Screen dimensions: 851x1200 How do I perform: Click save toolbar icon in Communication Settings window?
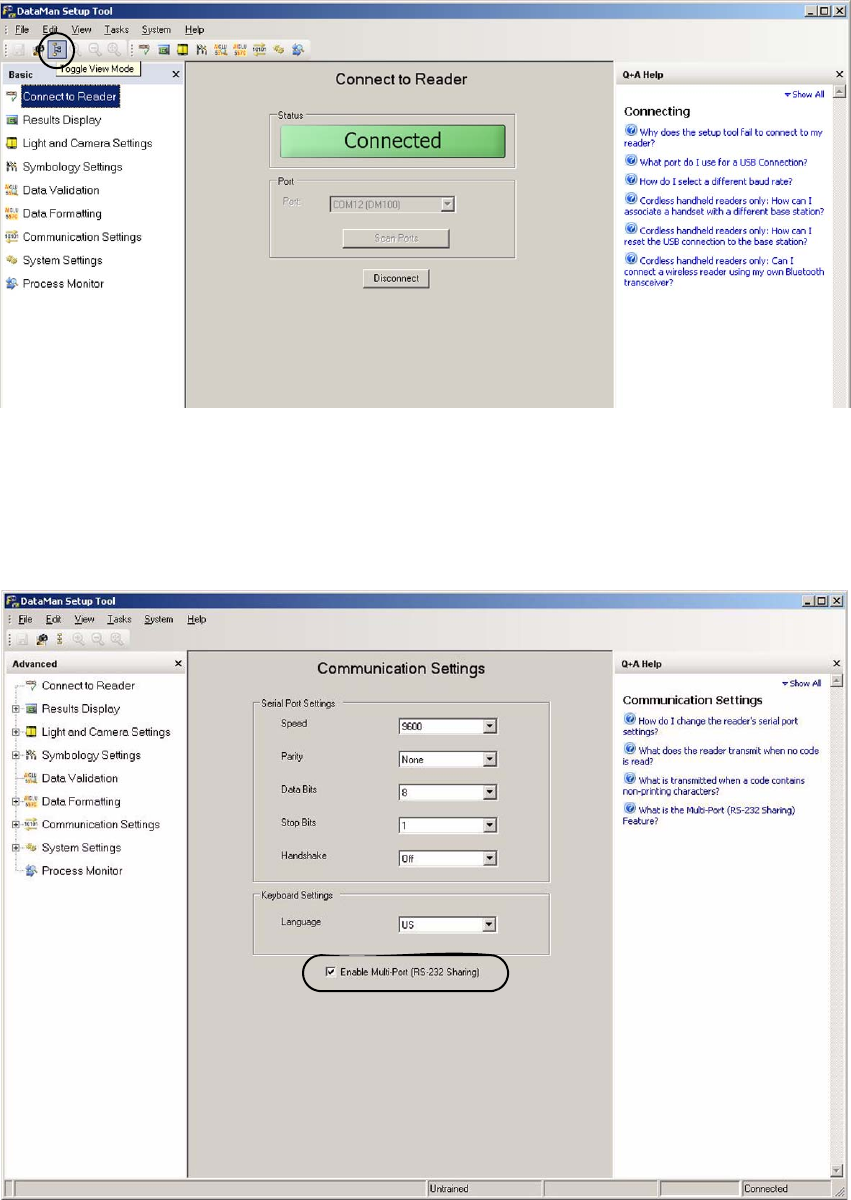pyautogui.click(x=22, y=639)
